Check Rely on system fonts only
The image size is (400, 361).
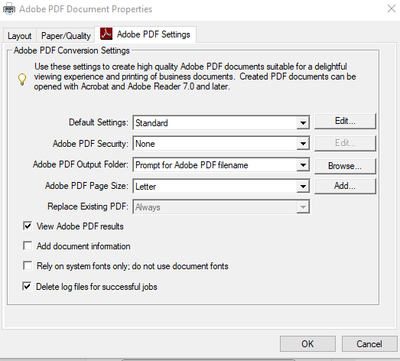[27, 266]
